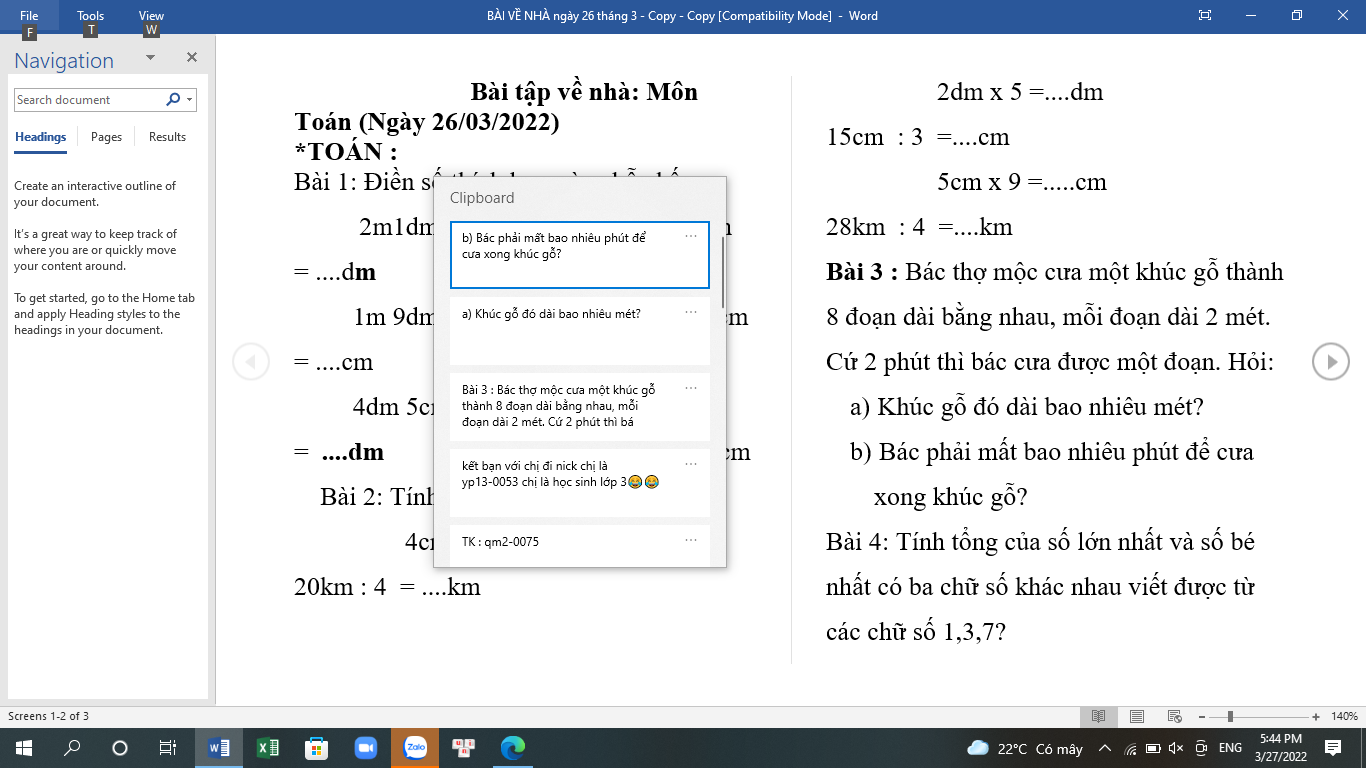Click line '2dm x 5 =....dm'

tap(1020, 93)
